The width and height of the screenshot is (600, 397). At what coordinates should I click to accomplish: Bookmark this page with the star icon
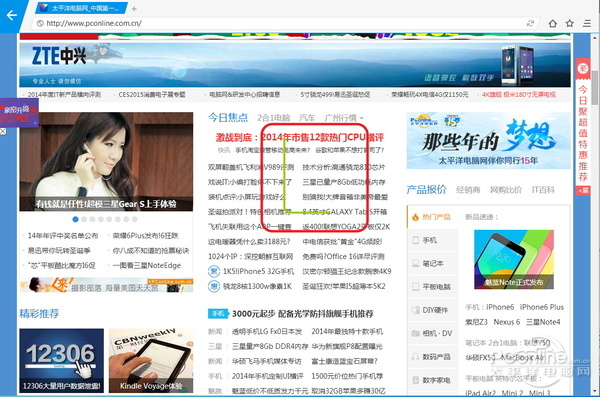tap(570, 23)
